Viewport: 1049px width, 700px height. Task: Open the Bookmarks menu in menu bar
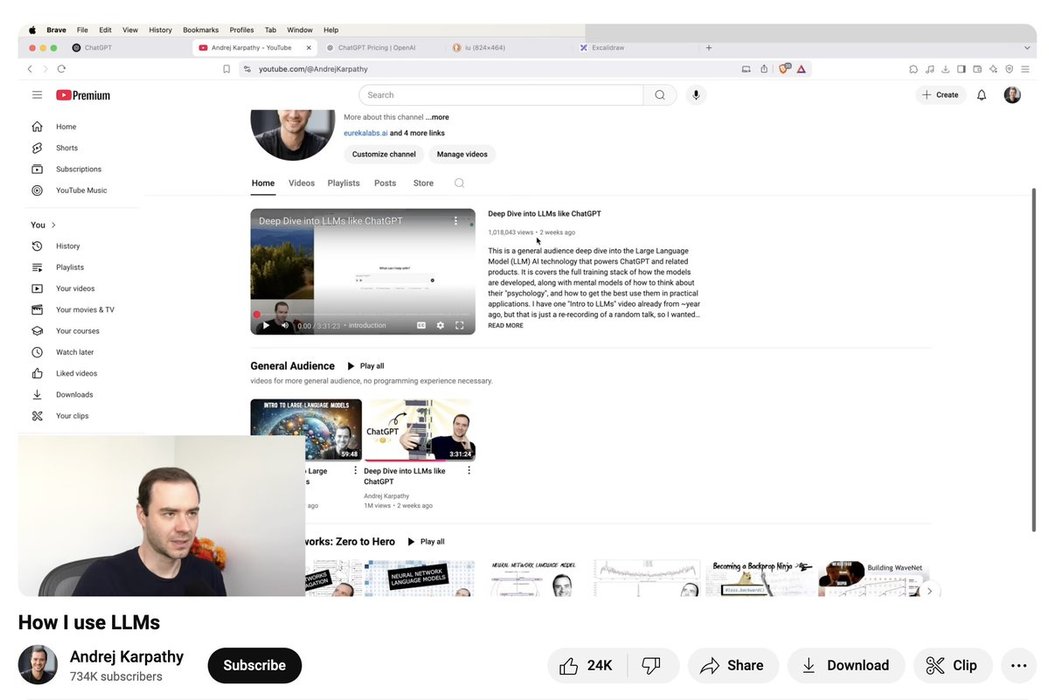(200, 30)
